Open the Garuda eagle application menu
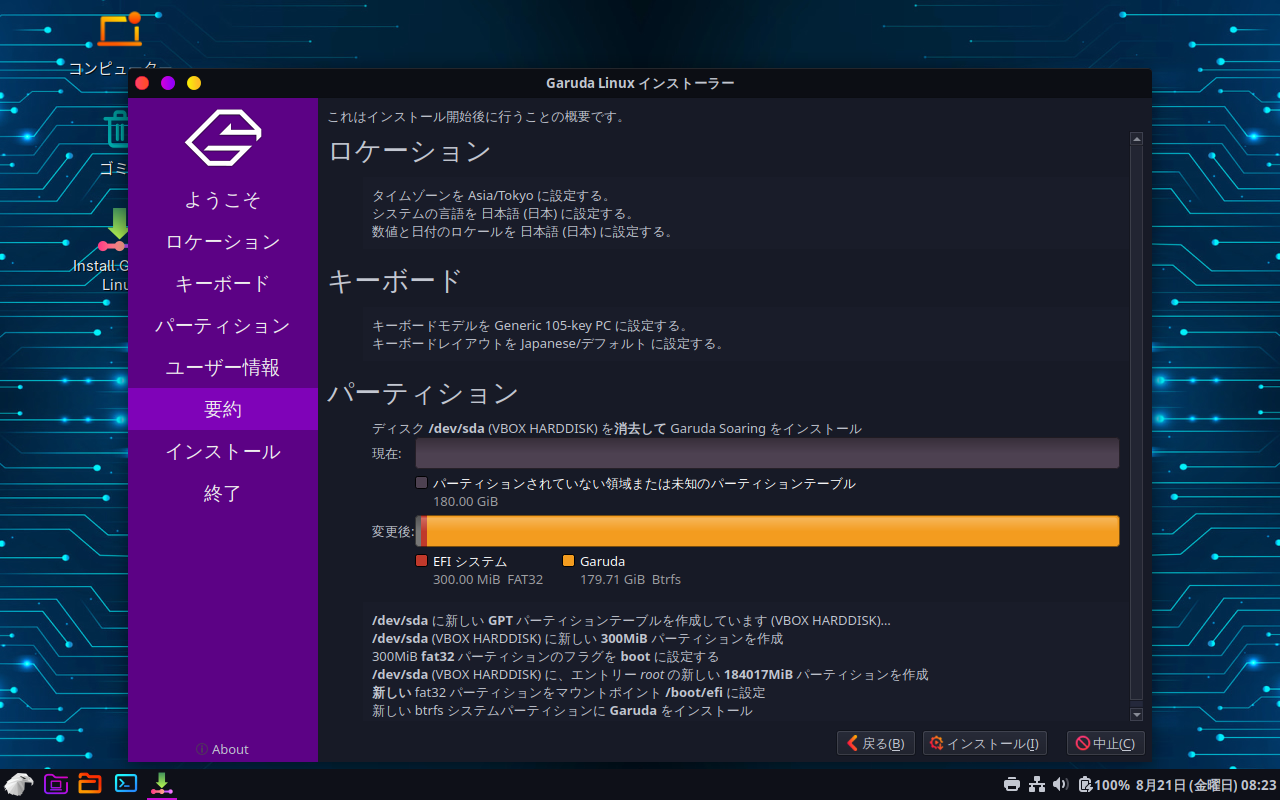Screen dimensions: 1280x800 (x=18, y=784)
